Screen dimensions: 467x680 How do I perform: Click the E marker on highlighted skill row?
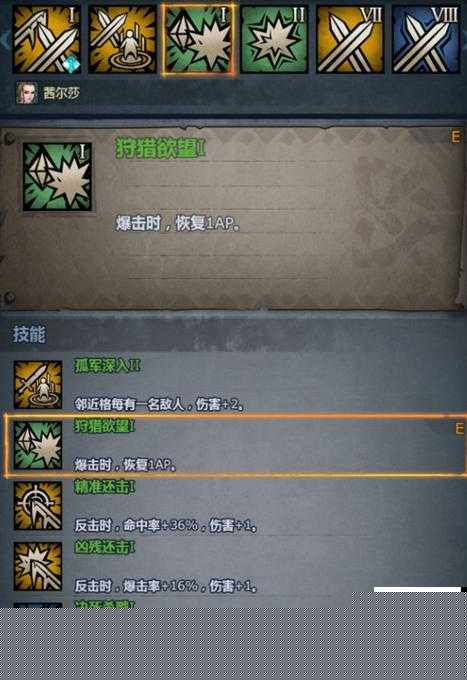(459, 429)
